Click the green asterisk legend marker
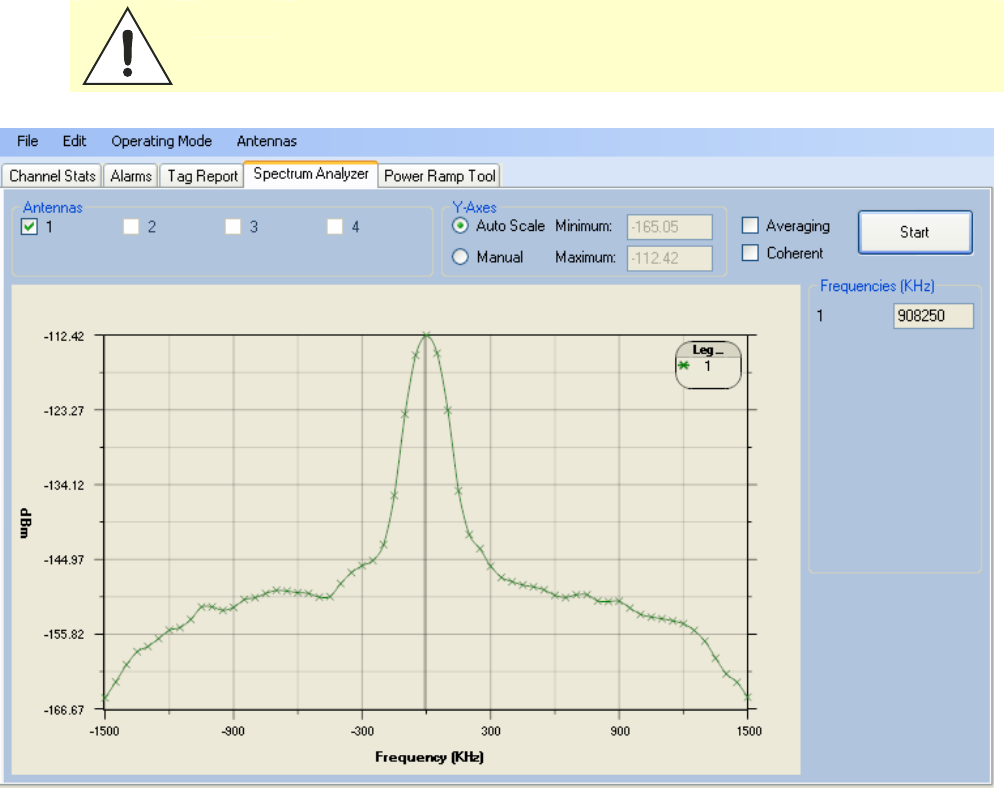 coord(684,366)
